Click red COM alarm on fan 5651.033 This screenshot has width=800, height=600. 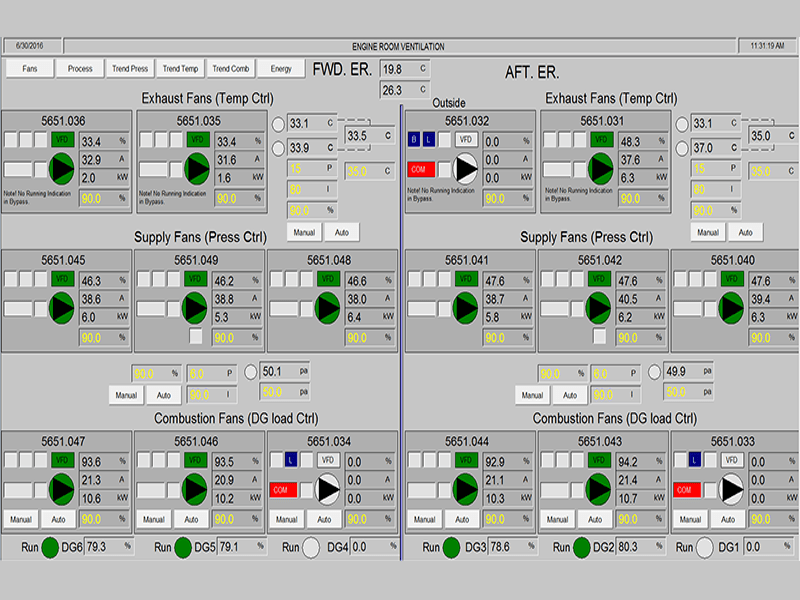click(687, 490)
